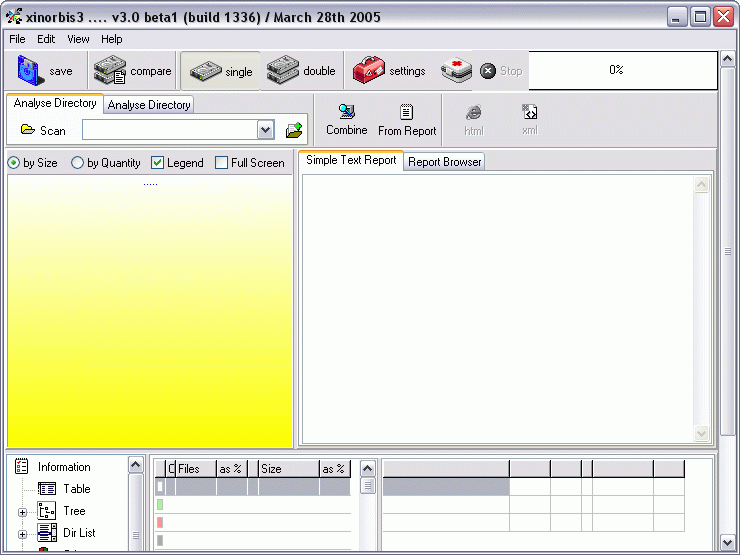Screen dimensions: 740x555
Task: Open the View menu
Action: tap(78, 39)
